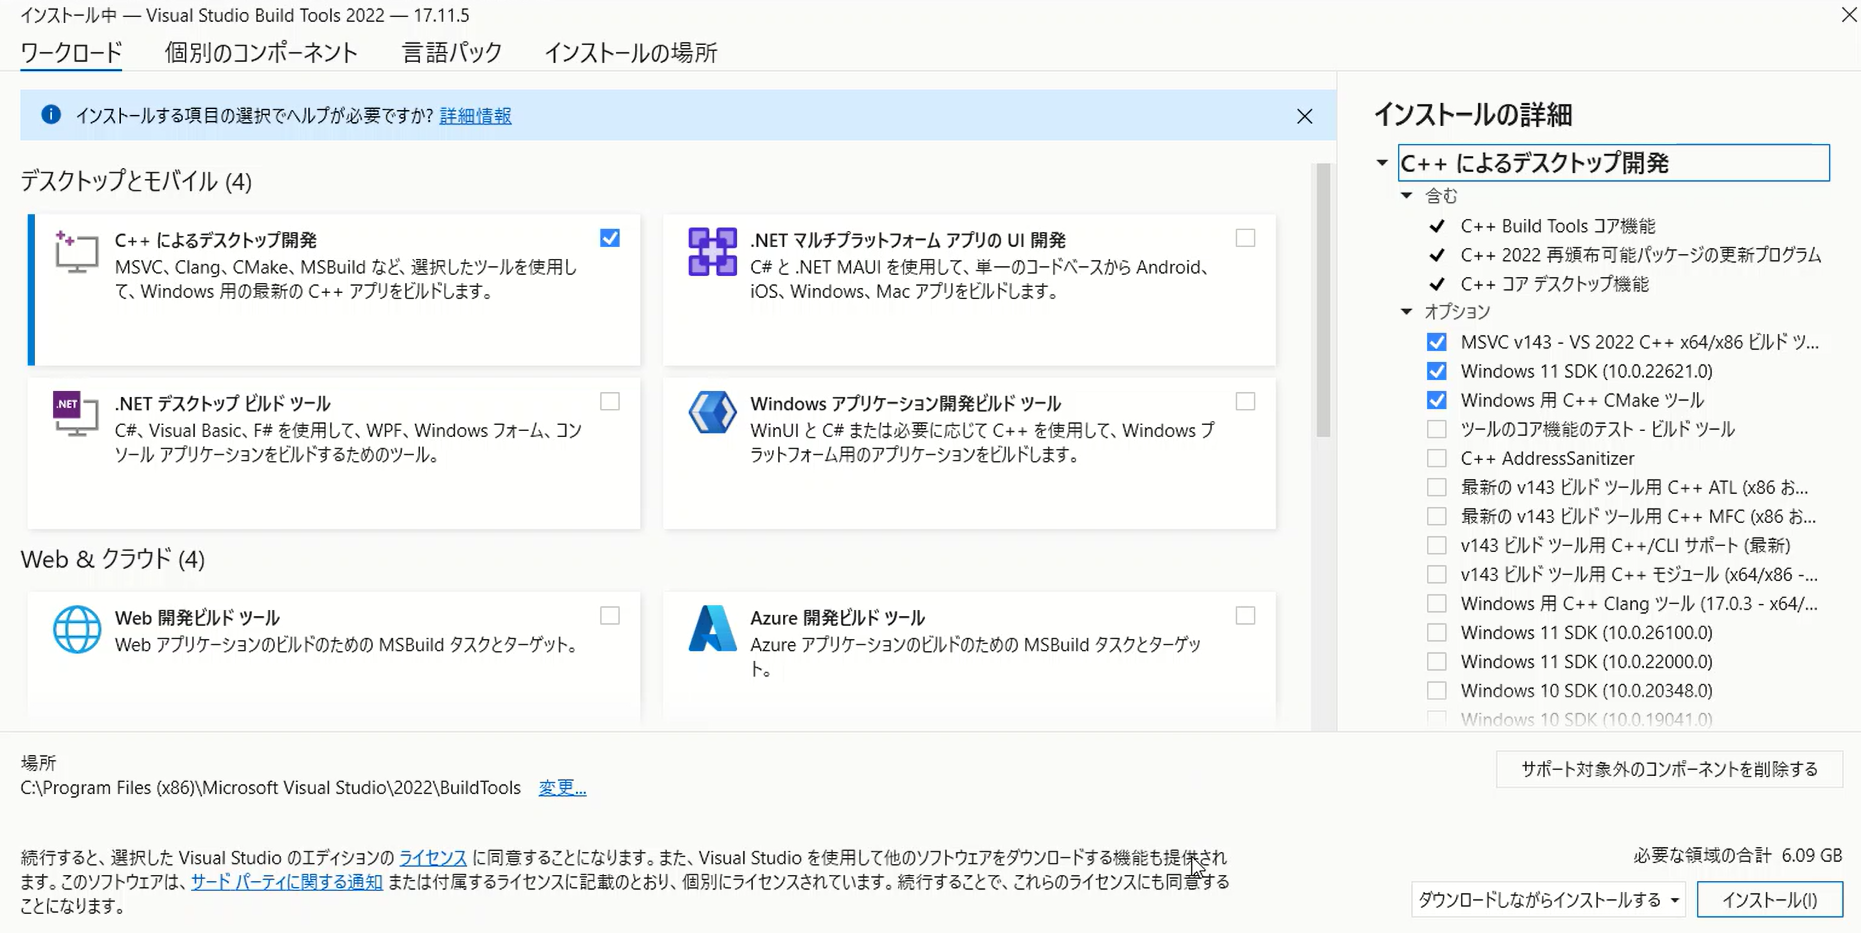Enable the C++ ATL for v143 build tools option
1861x933 pixels.
point(1437,487)
